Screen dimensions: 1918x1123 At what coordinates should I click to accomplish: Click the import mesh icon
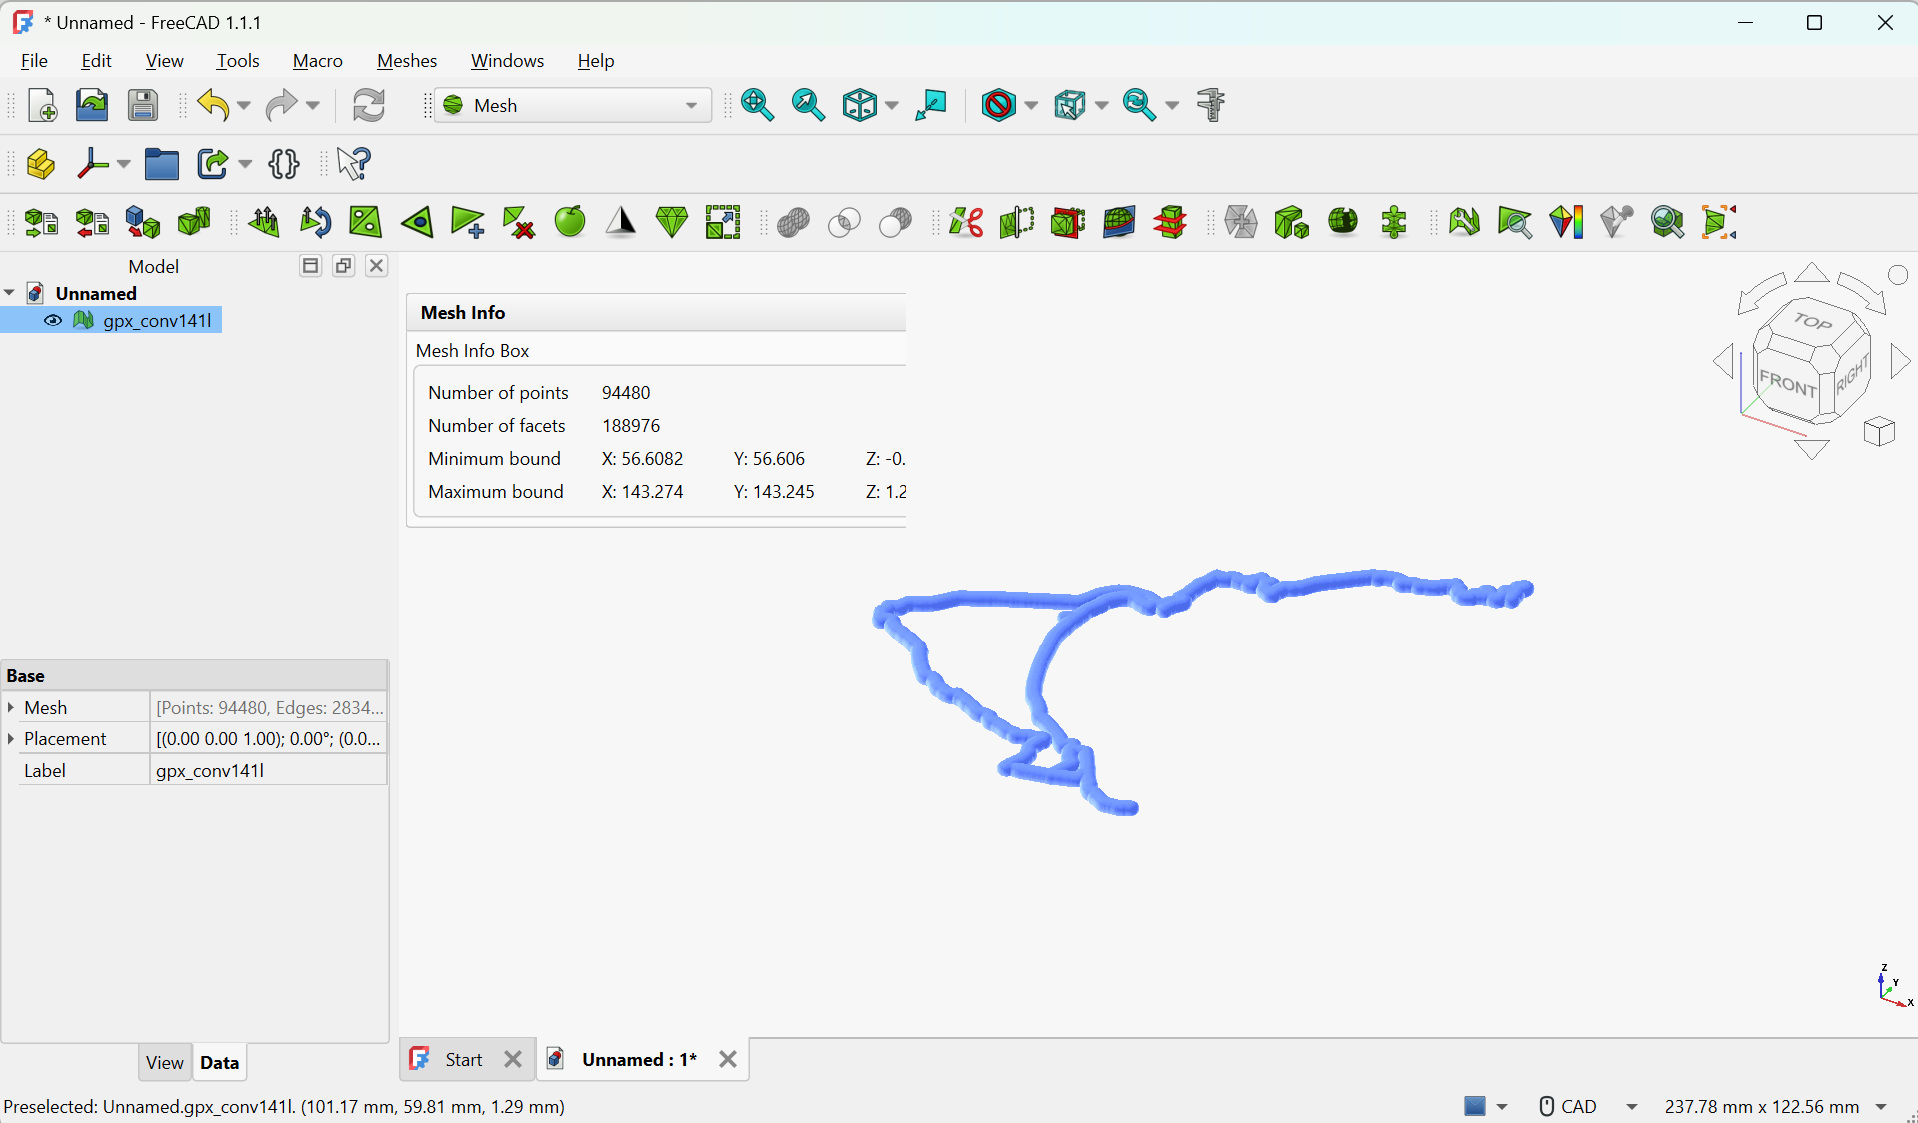click(41, 222)
